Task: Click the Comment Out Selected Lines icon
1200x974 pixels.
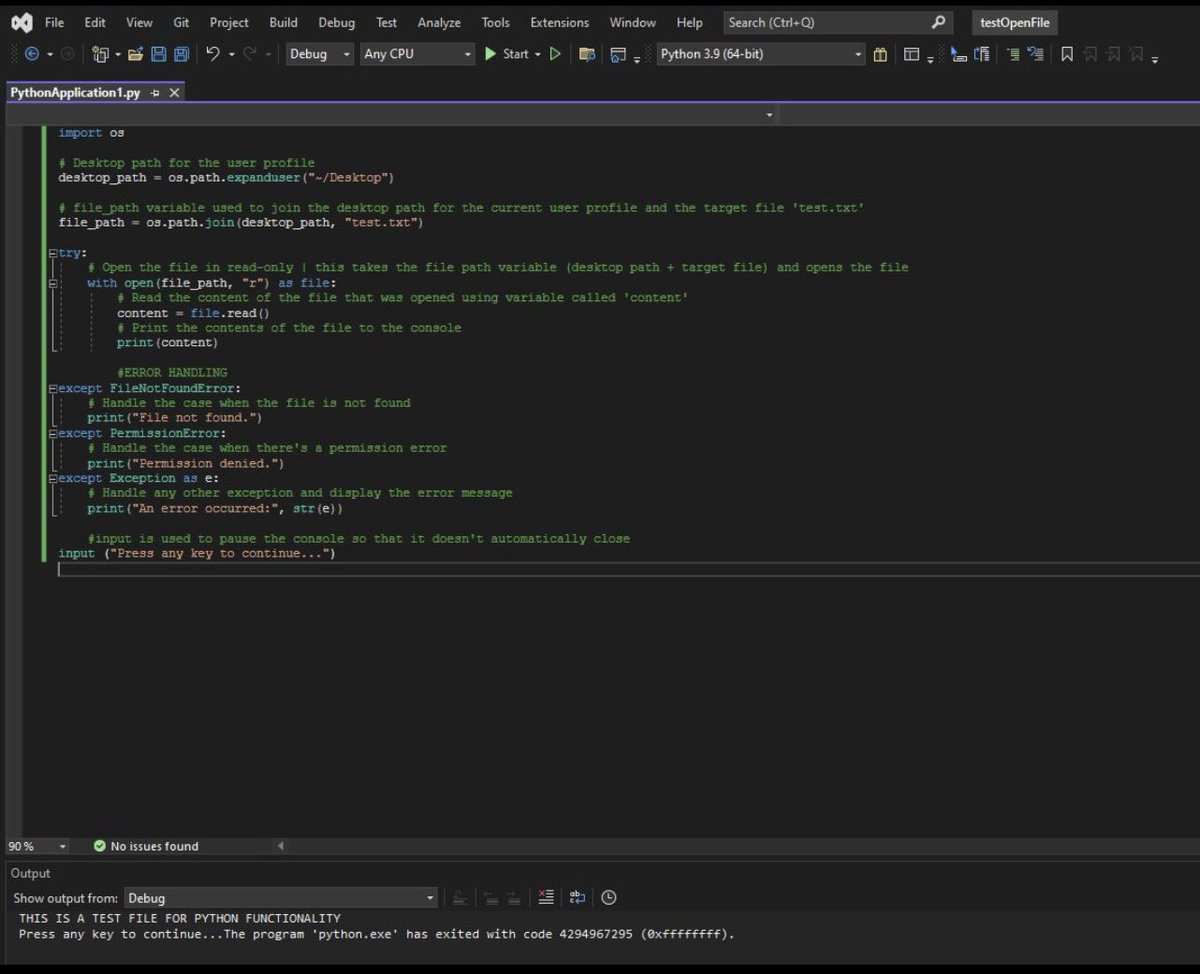Action: (1013, 54)
